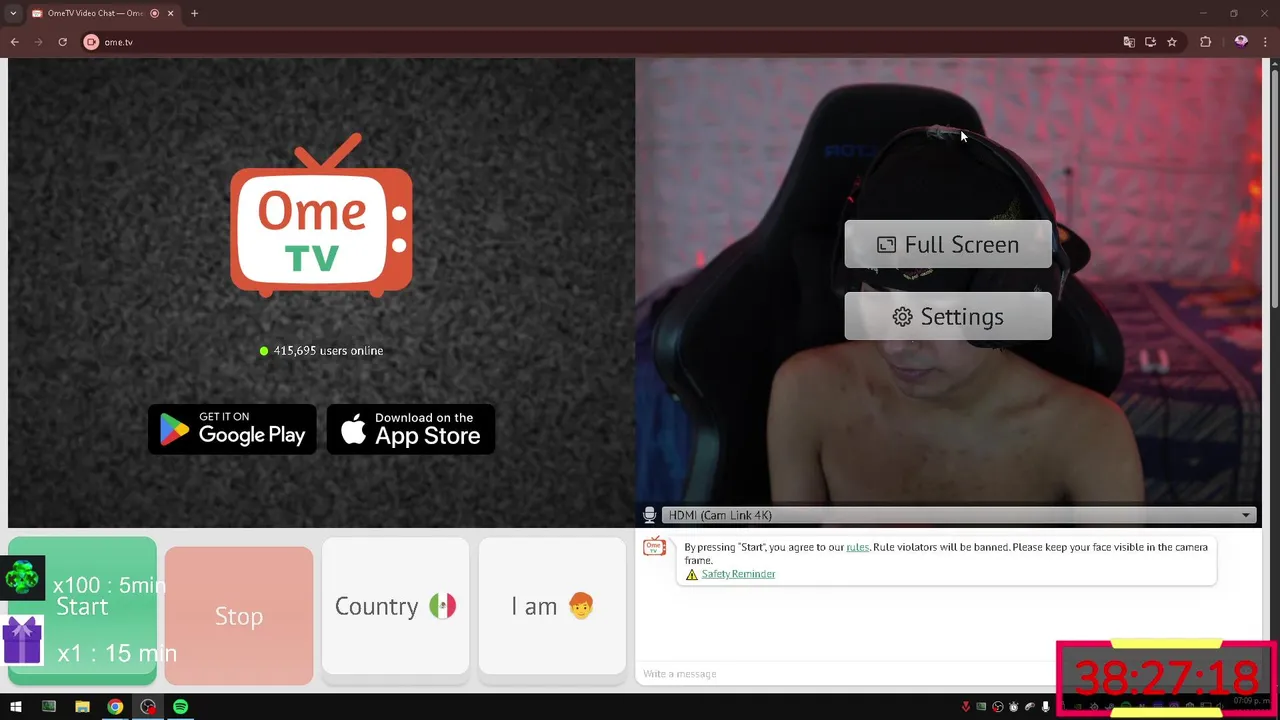
Task: Click the green clover overlay icon
Action: [x=22, y=577]
